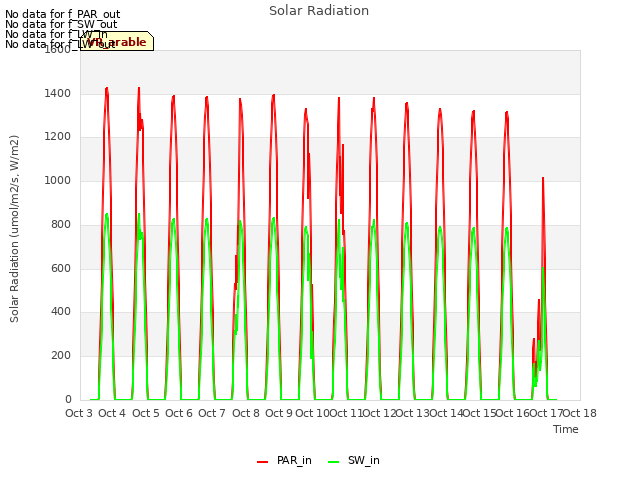Click the 'No data for f_LW_in' message
This screenshot has width=640, height=480.
point(56,34)
